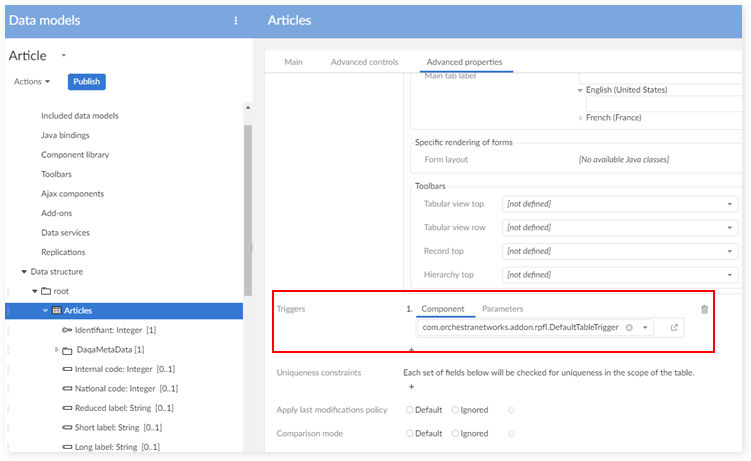Image resolution: width=751 pixels, height=461 pixels.
Task: Open the trigger Parameters tab
Action: [x=502, y=309]
